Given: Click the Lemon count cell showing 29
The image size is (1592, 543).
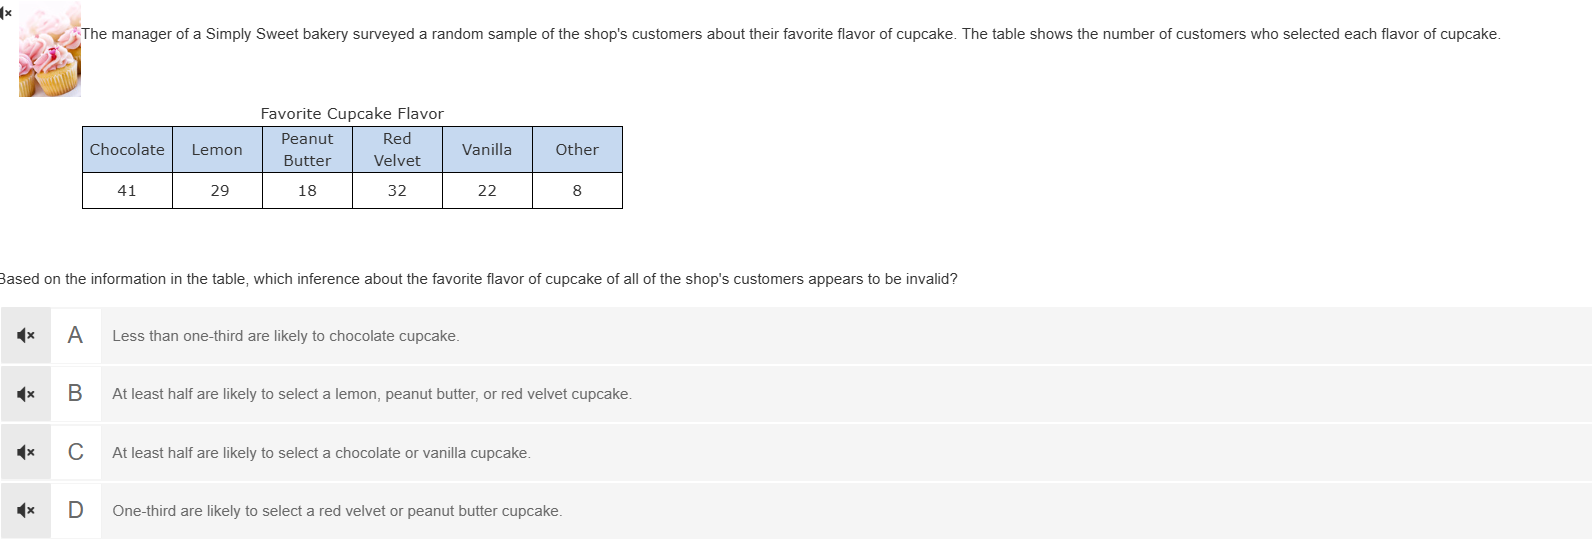Looking at the screenshot, I should 219,191.
